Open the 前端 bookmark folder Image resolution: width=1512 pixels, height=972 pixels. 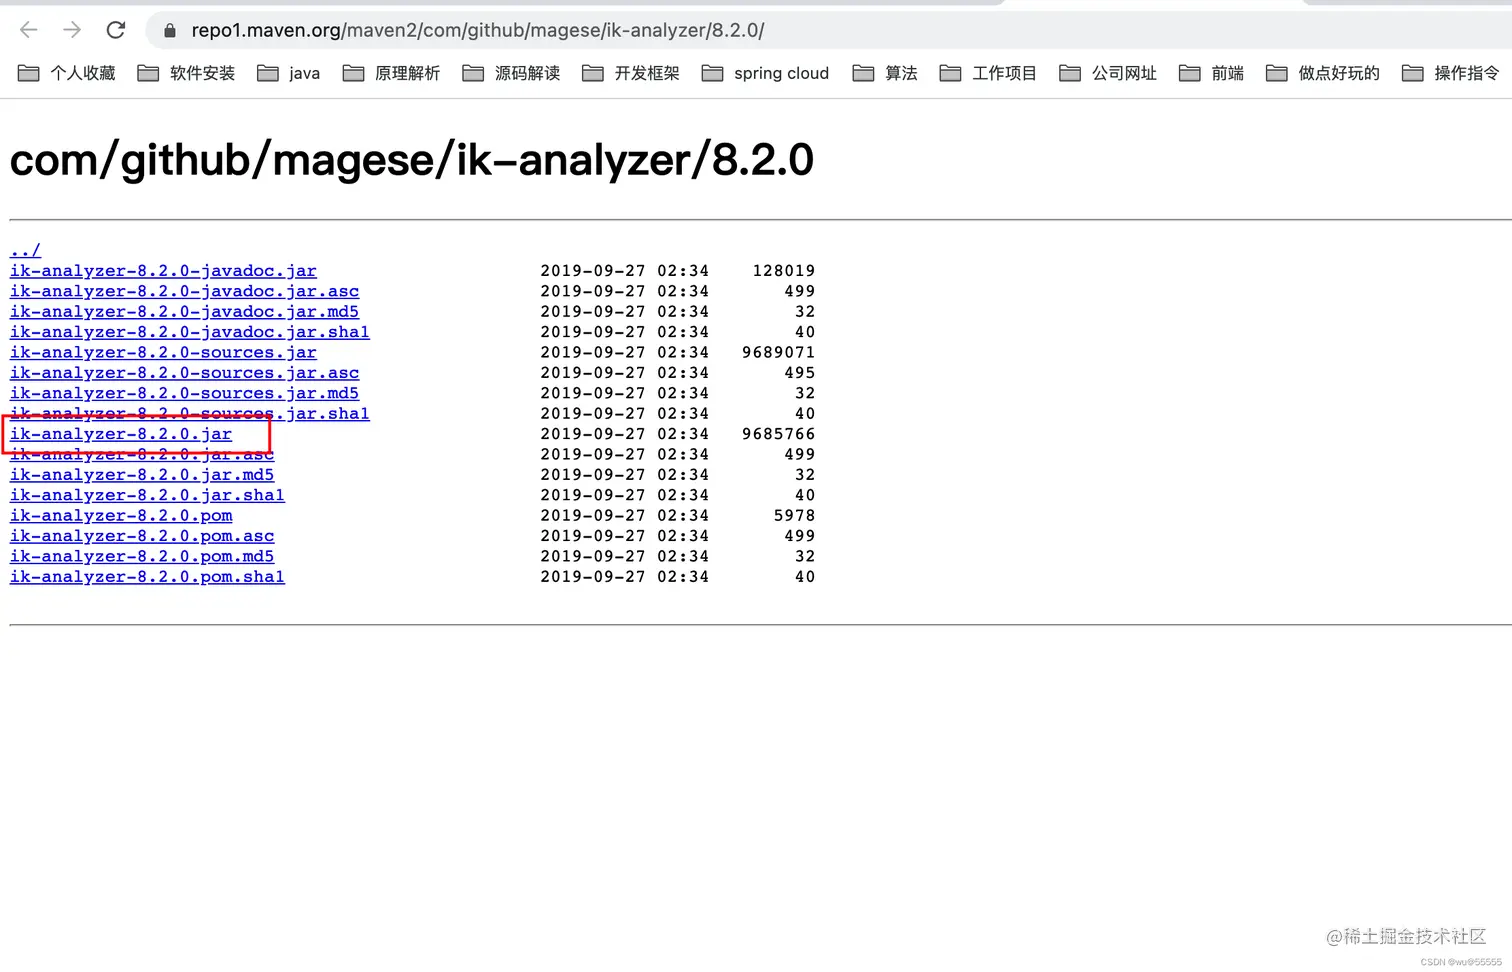[1211, 73]
